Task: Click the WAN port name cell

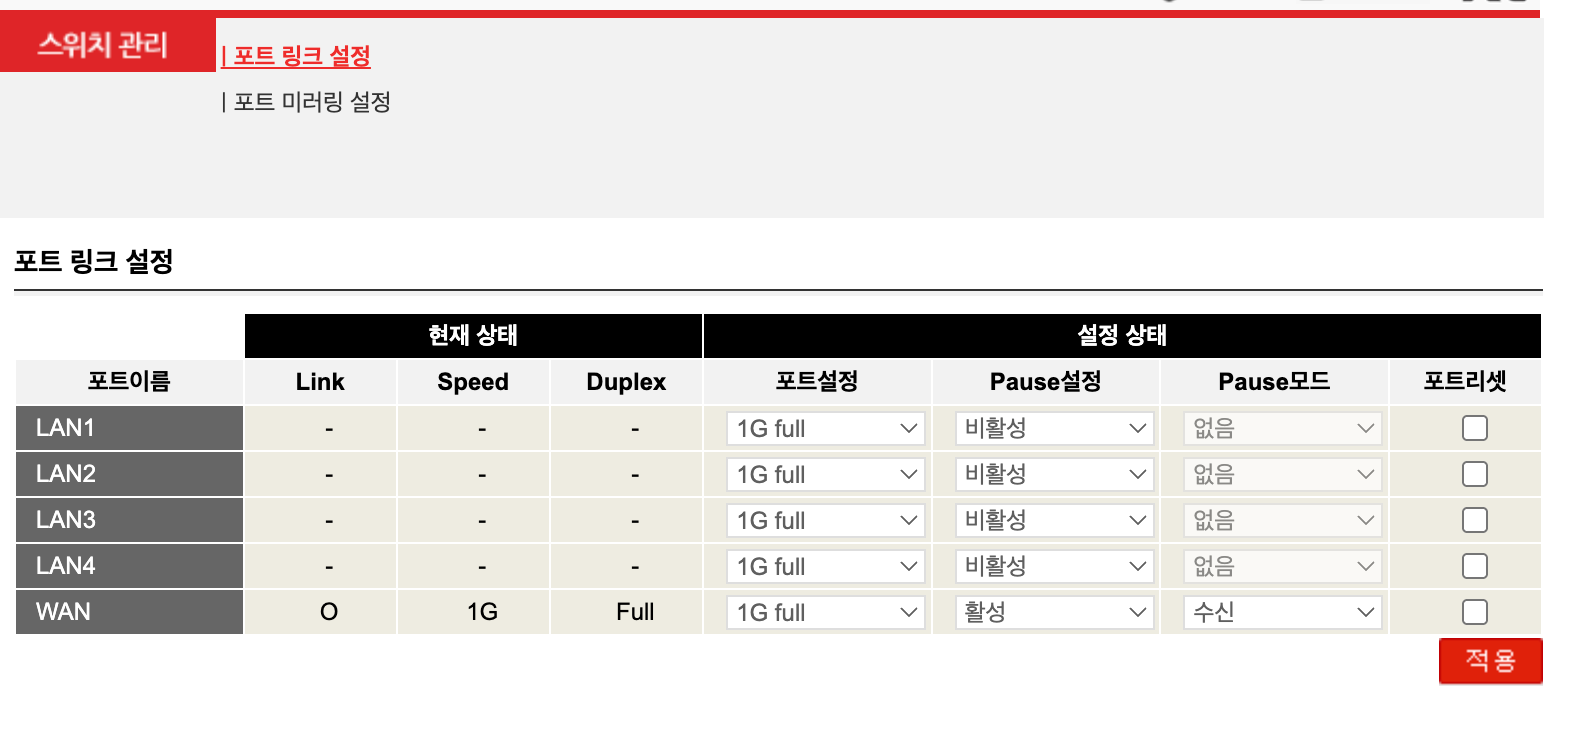Action: coord(129,612)
